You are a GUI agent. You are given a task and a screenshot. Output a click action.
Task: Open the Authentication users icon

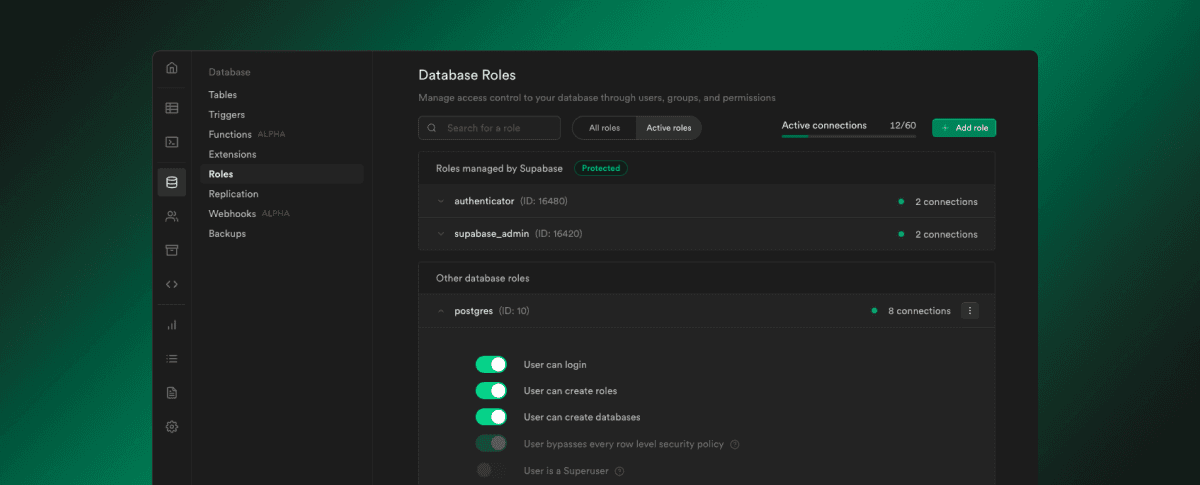pos(171,216)
